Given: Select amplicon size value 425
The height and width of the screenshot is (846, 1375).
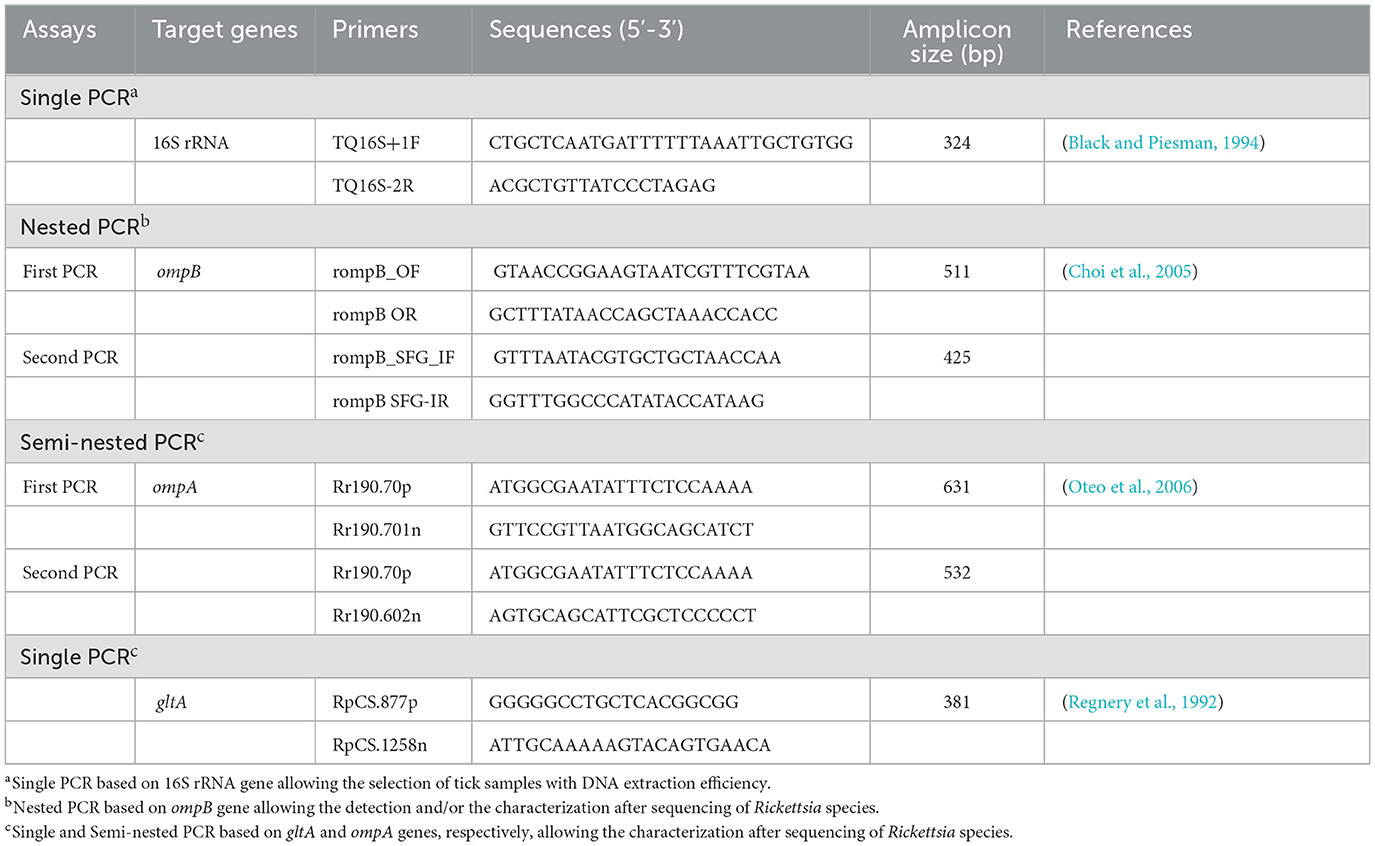Looking at the screenshot, I should 958,356.
